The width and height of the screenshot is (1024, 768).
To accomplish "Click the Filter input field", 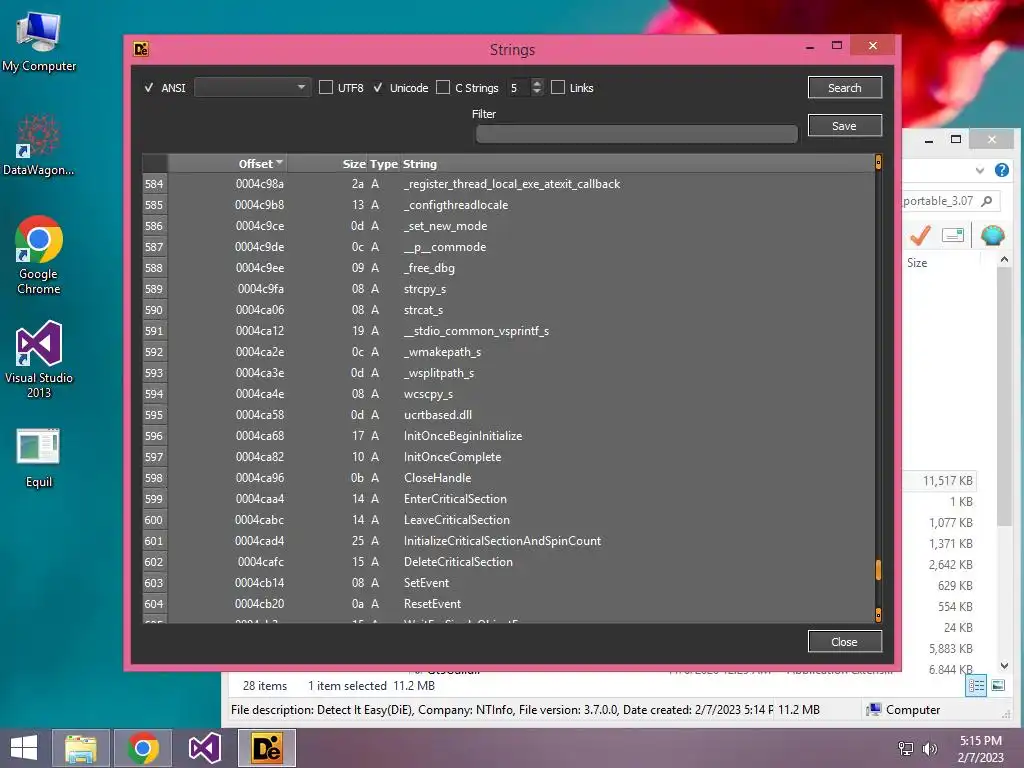I will (637, 134).
